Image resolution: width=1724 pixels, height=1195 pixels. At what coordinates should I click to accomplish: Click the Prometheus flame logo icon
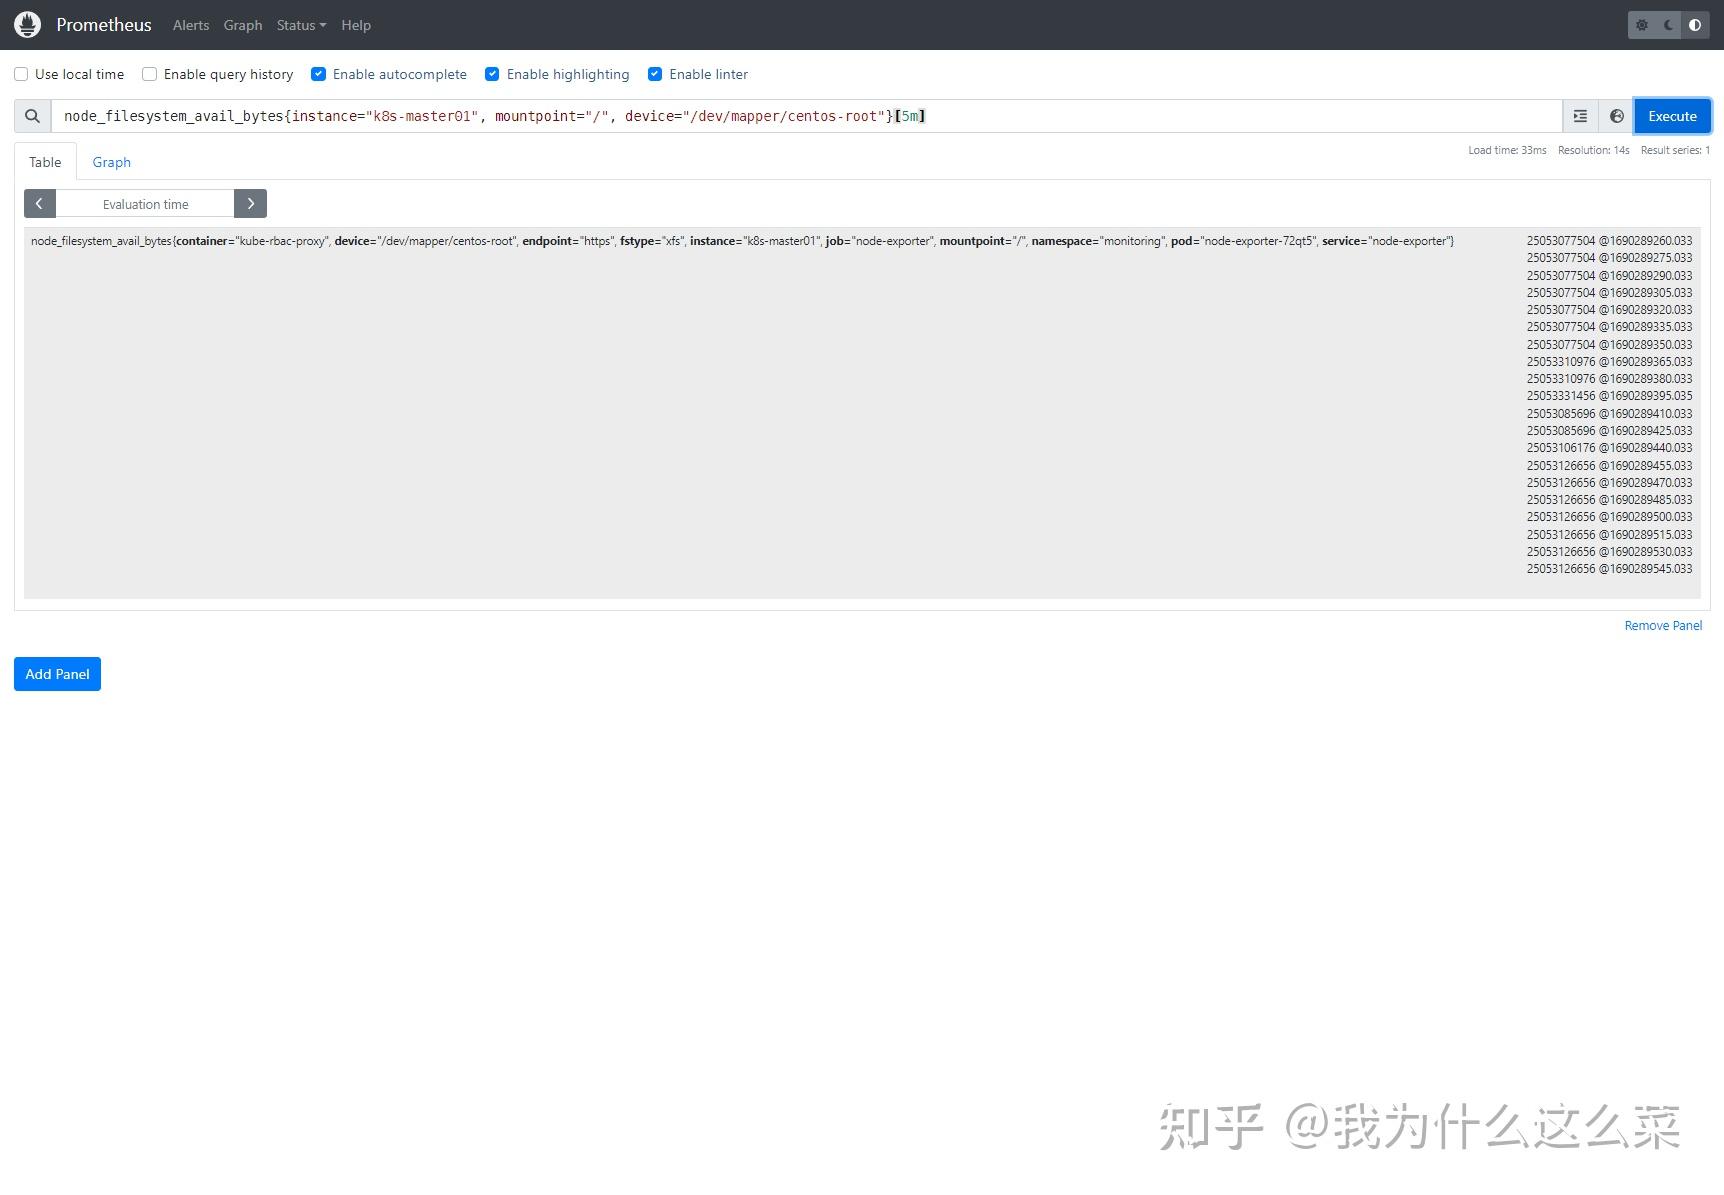(x=28, y=25)
